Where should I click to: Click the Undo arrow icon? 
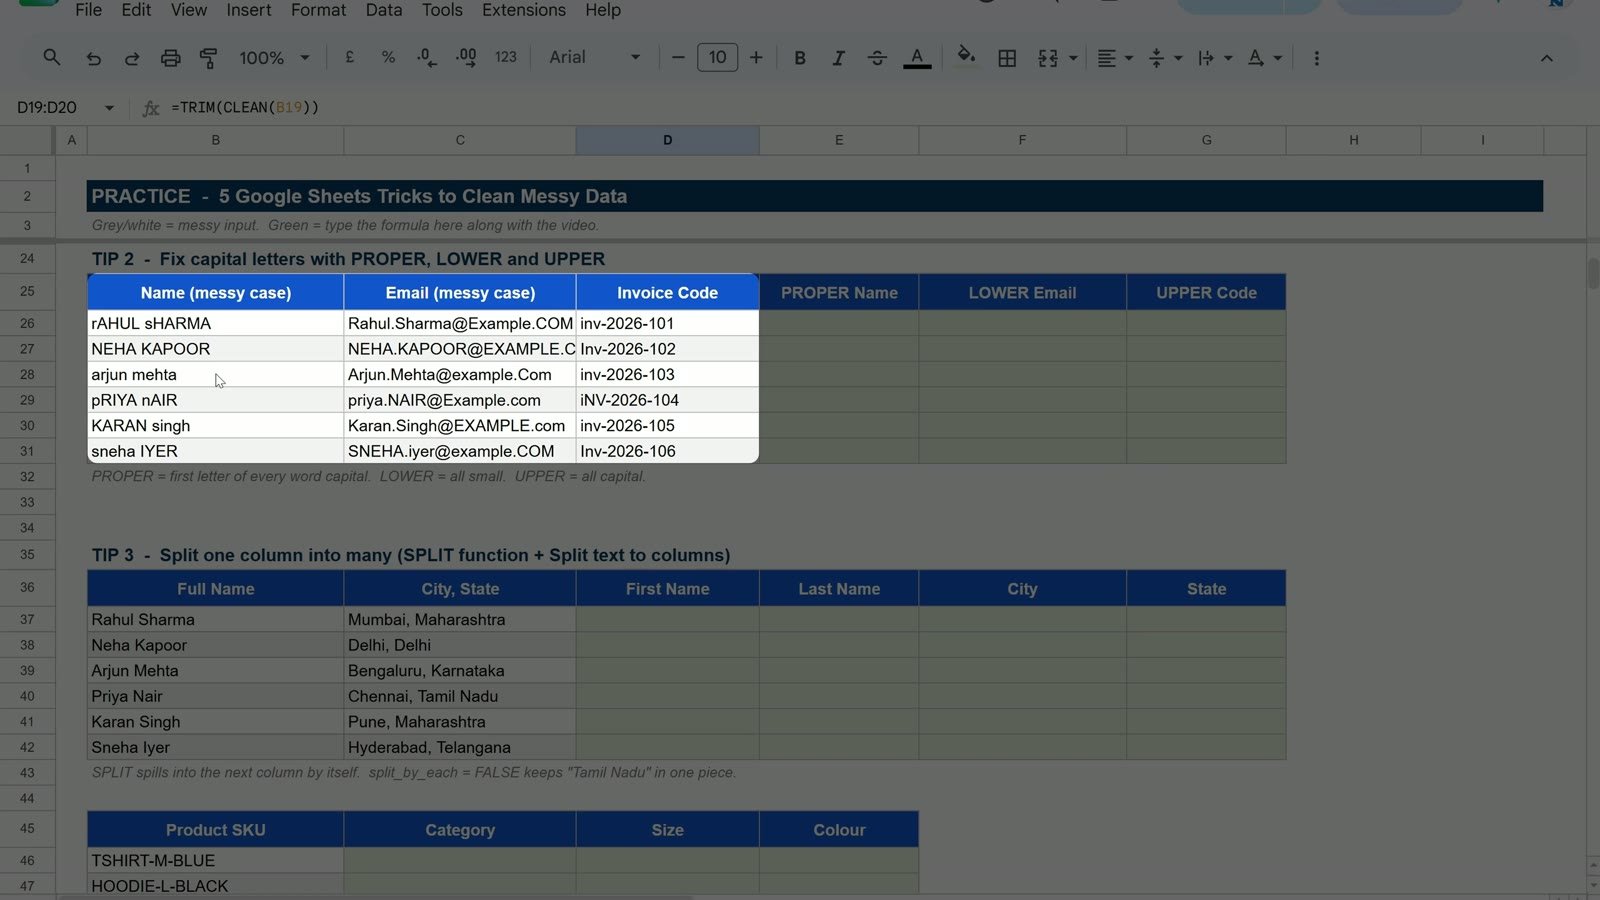[x=93, y=58]
